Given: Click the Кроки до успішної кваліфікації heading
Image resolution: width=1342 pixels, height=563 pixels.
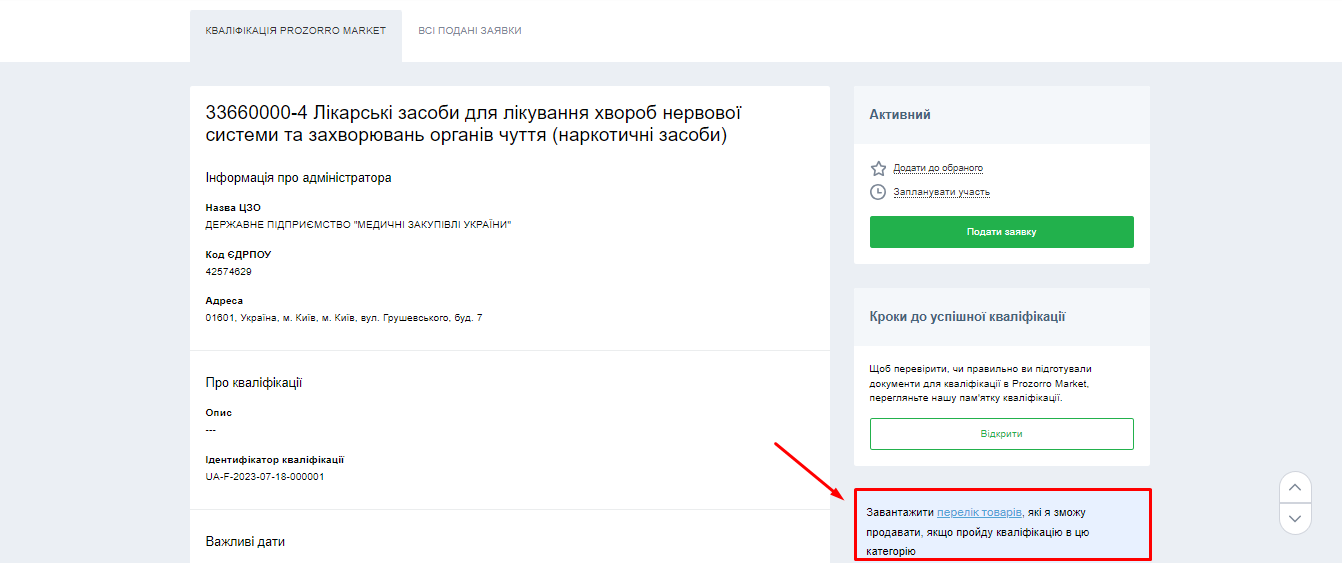Looking at the screenshot, I should (x=967, y=317).
